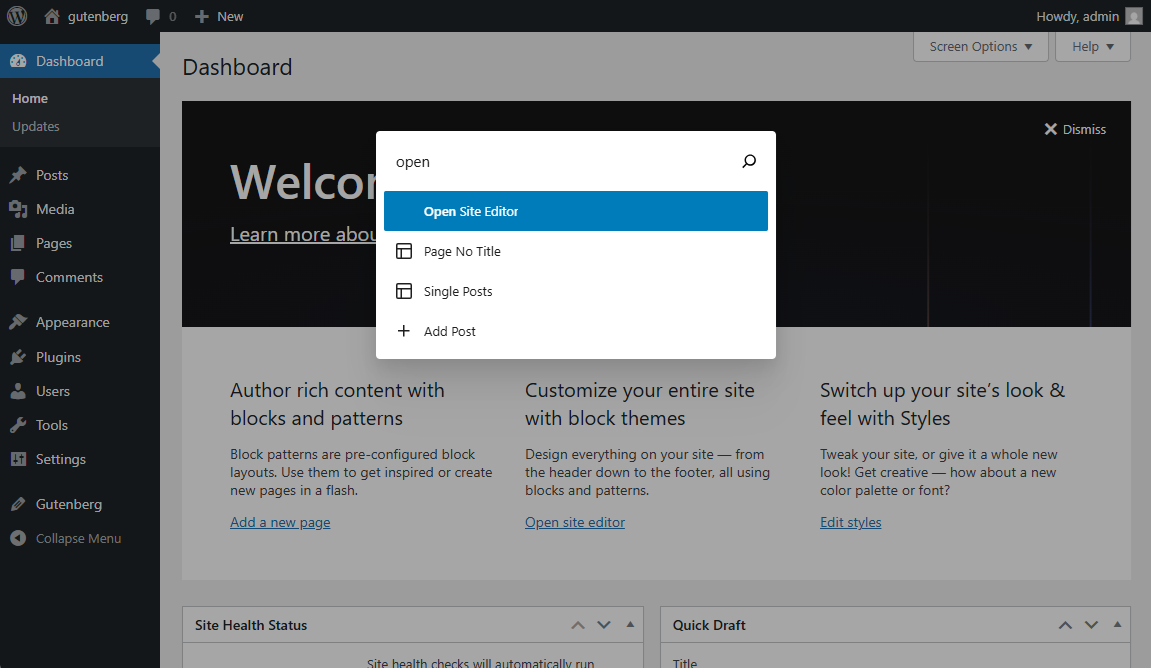The height and width of the screenshot is (668, 1151).
Task: Click the WordPress logo in admin bar
Action: coord(17,16)
